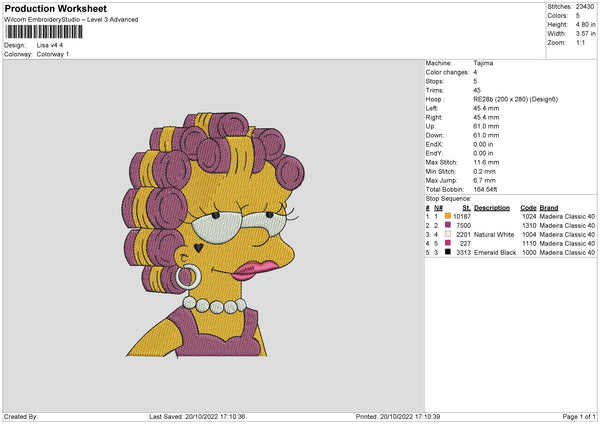The image size is (600, 424).
Task: Click the Max Jump value 6.7 mm
Action: [484, 180]
